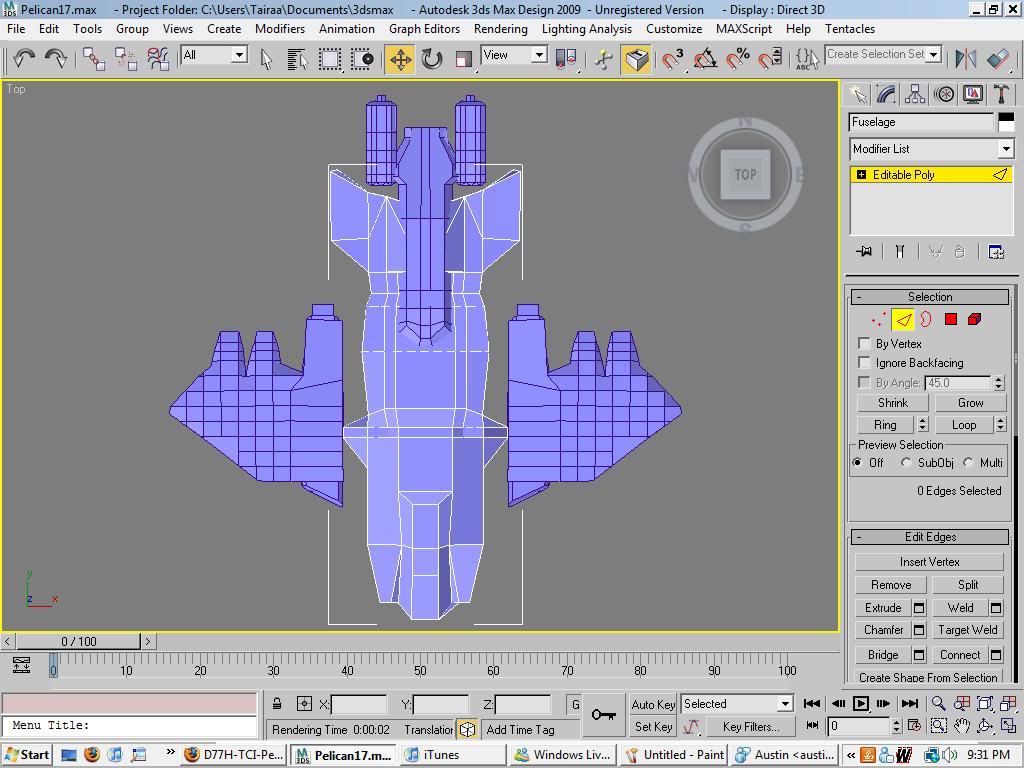Select the Off preview selection radio

(857, 462)
